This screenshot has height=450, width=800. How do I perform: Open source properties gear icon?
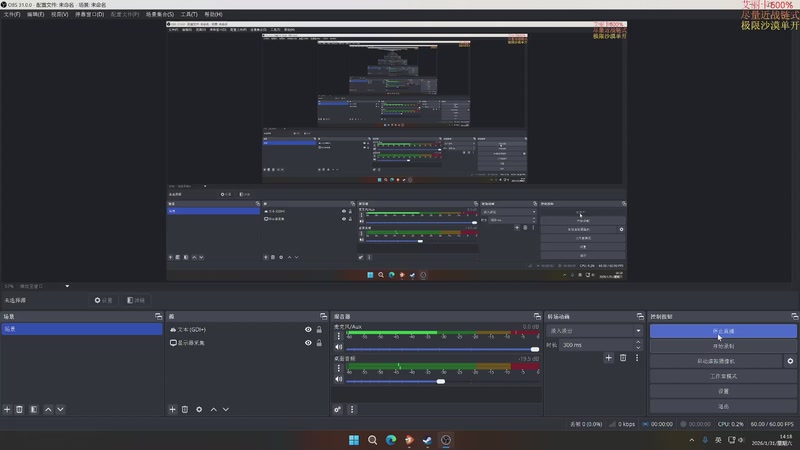[199, 409]
